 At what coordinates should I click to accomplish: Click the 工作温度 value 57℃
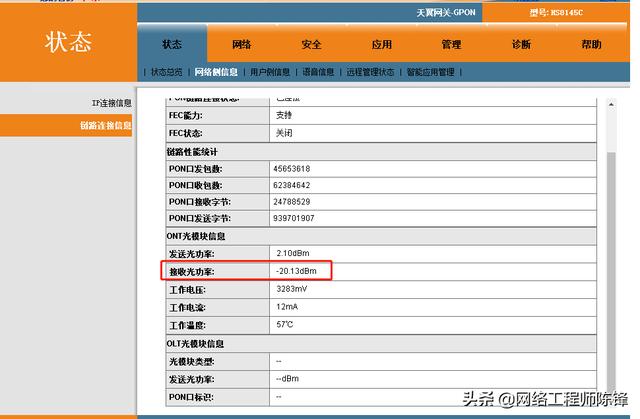284,325
